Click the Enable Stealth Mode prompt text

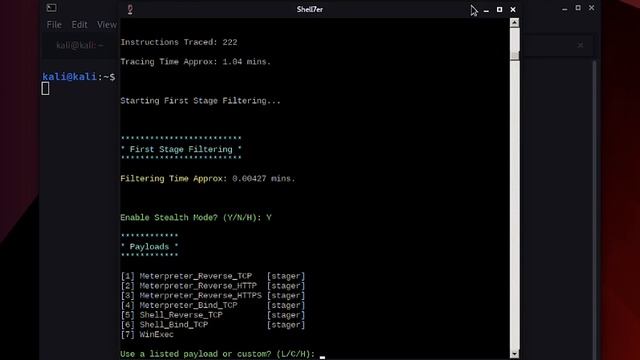(x=196, y=218)
